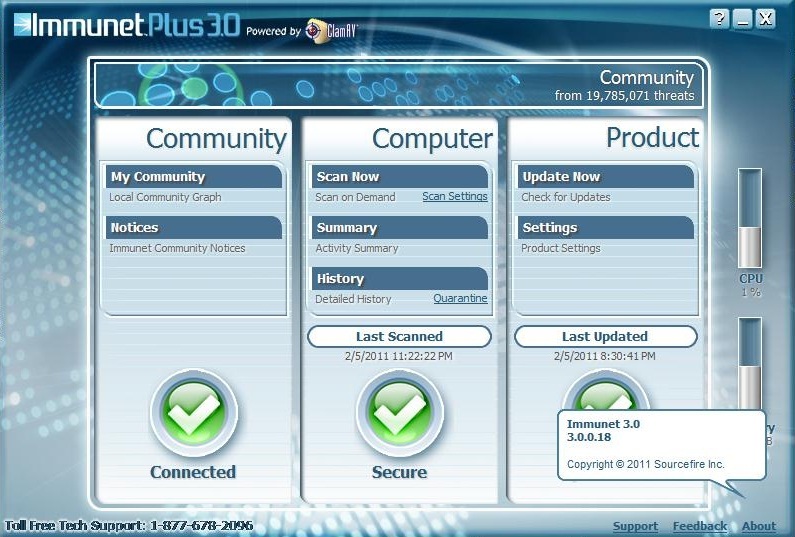Open the History section

400,278
